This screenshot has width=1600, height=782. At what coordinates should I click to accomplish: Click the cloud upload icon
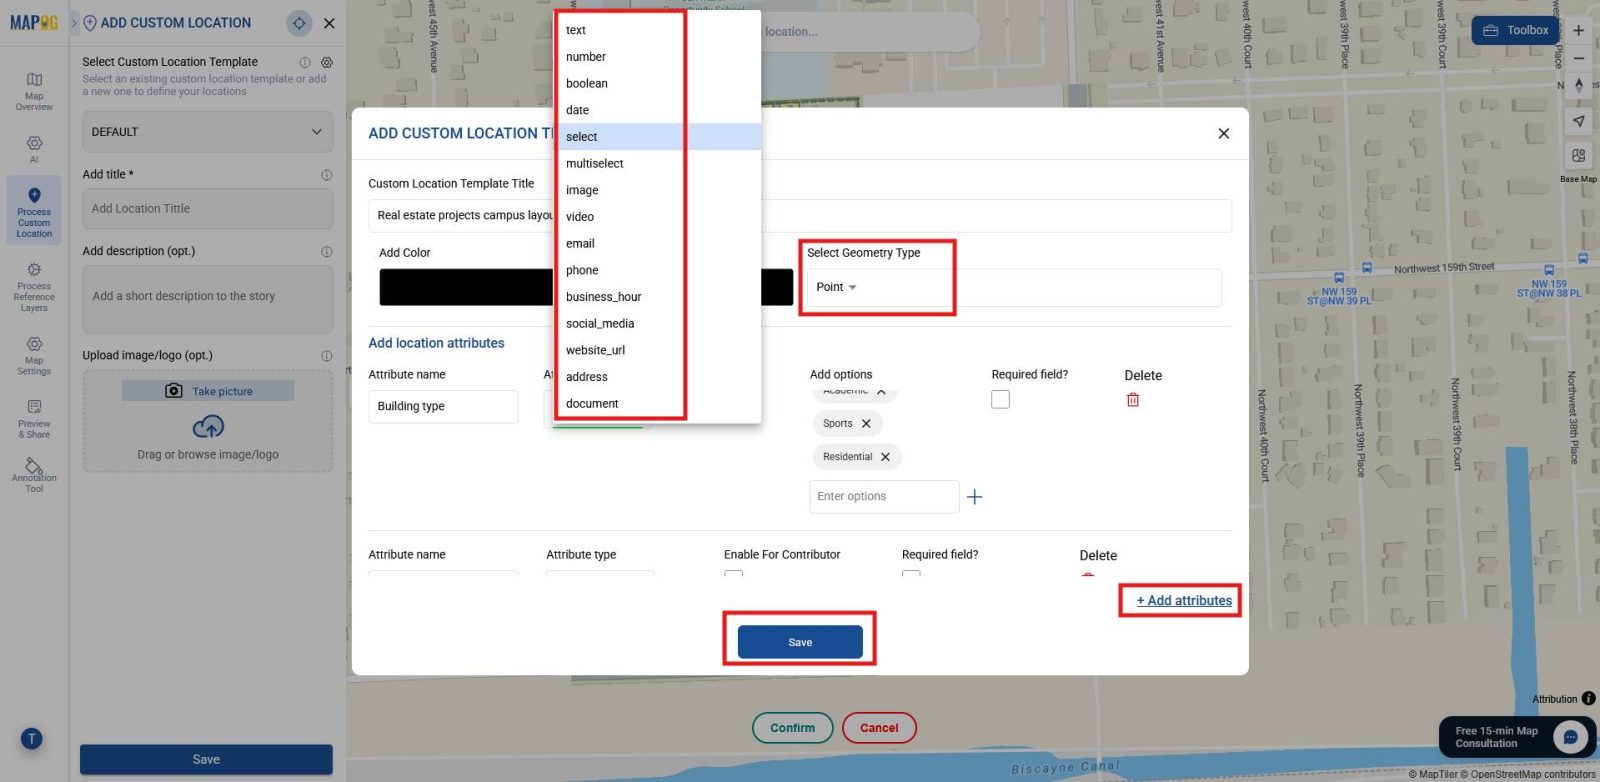[208, 427]
